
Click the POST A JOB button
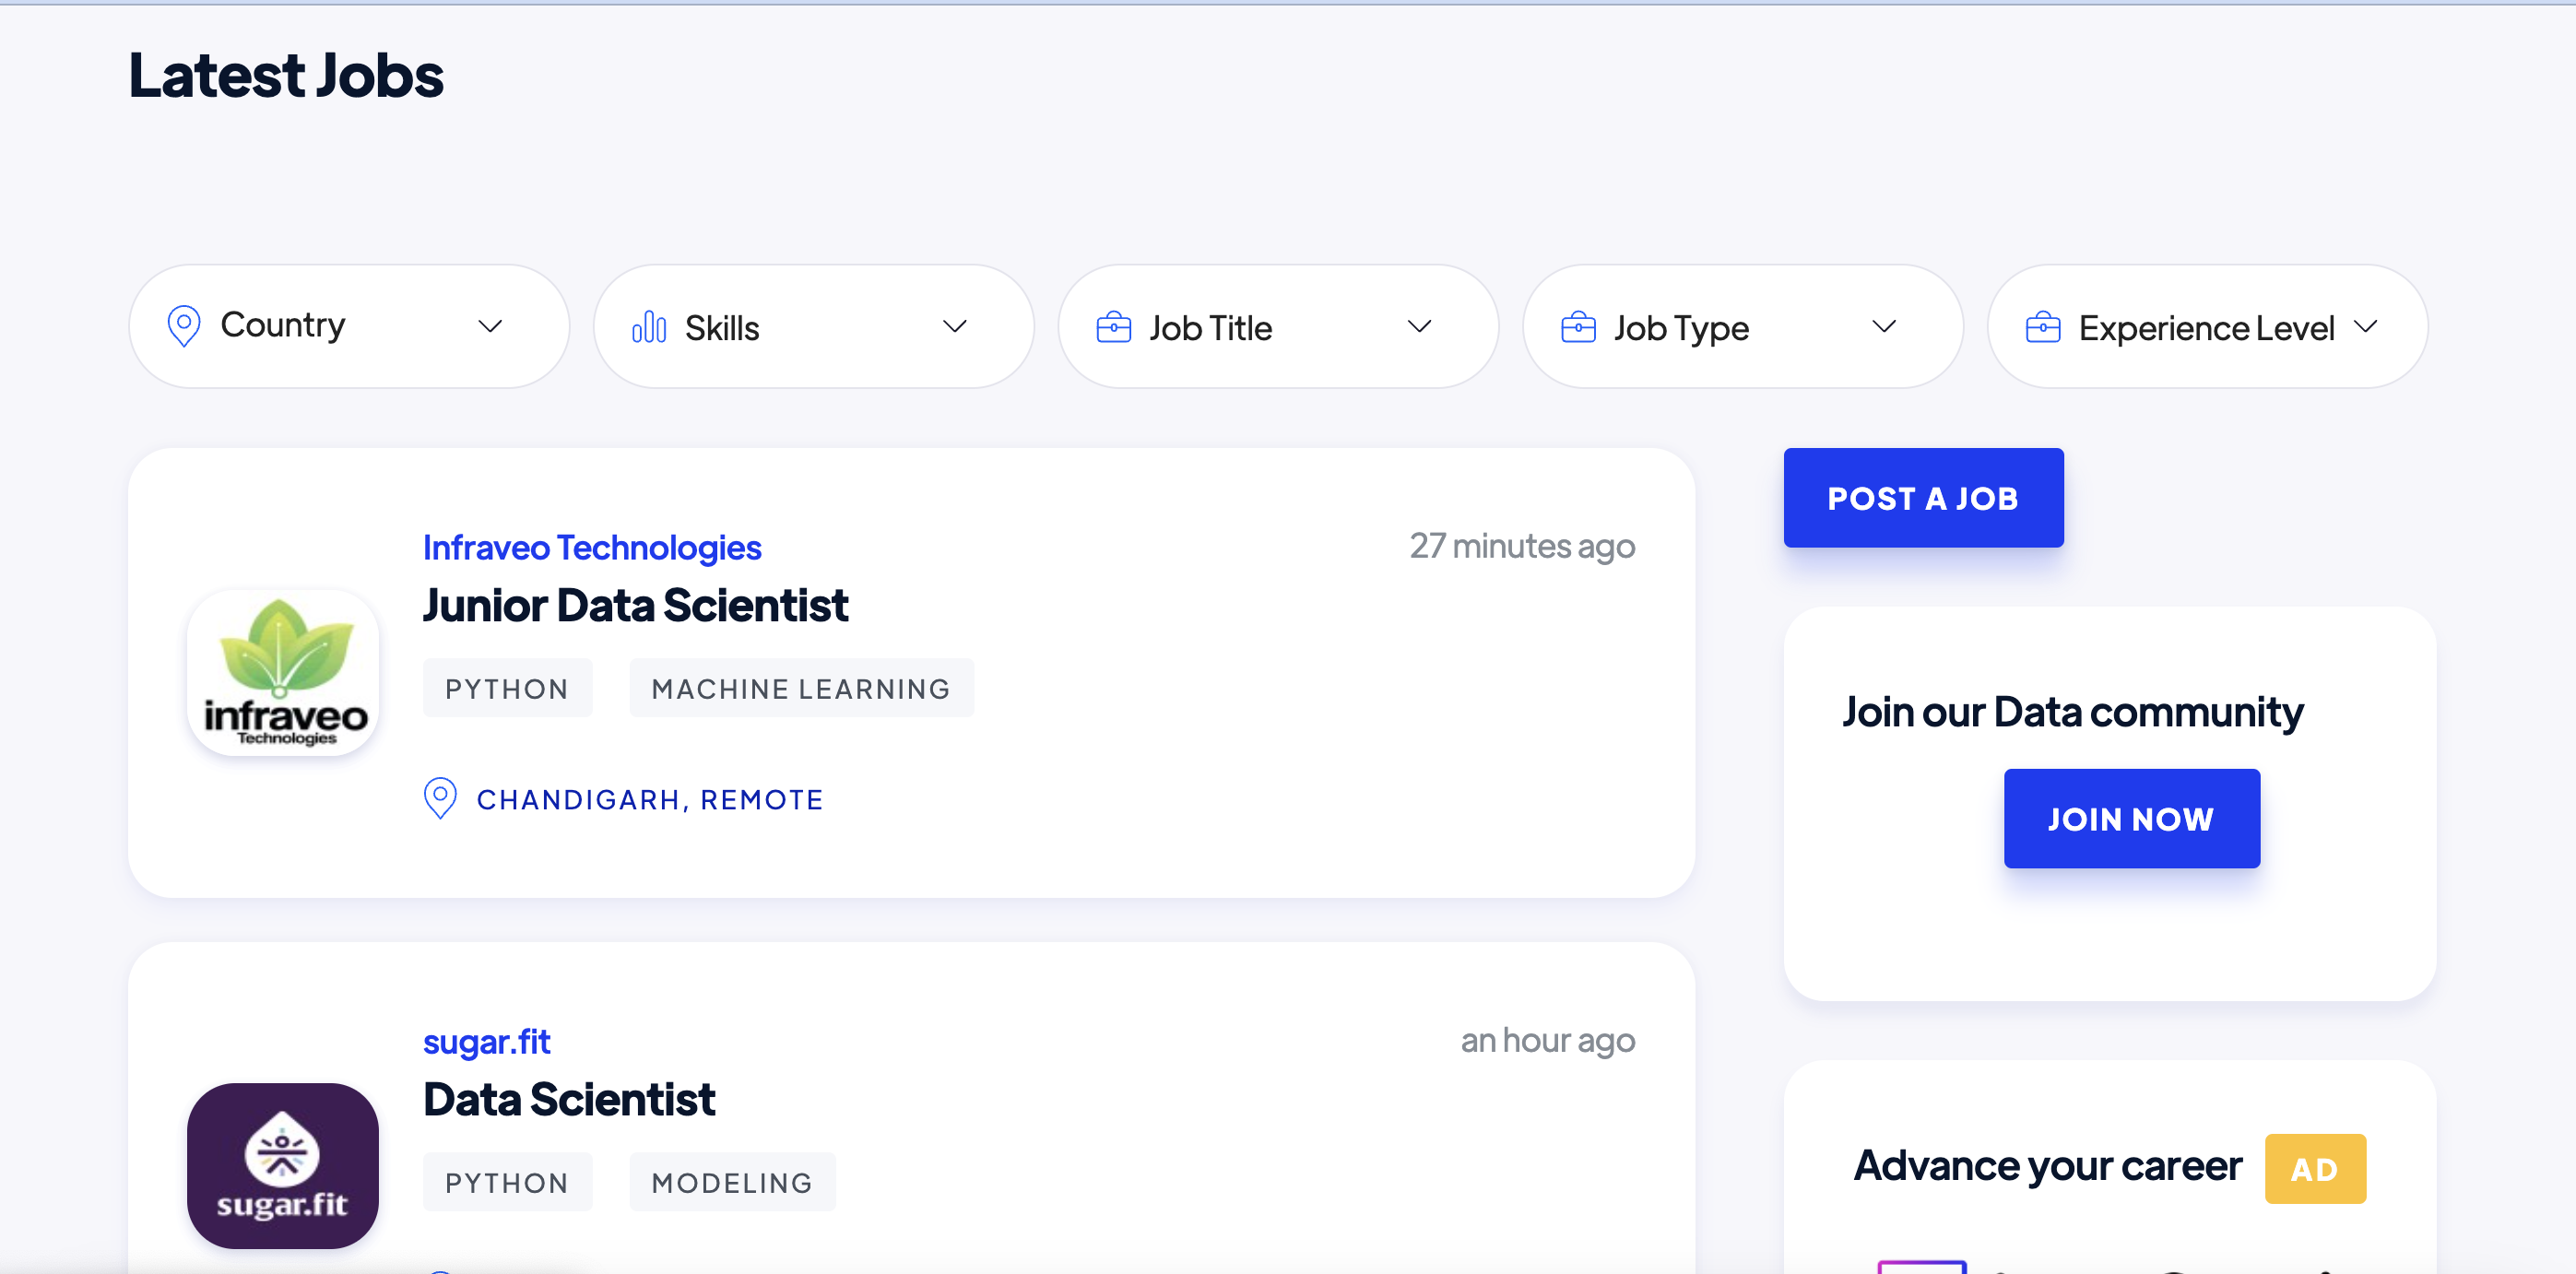pos(1923,497)
